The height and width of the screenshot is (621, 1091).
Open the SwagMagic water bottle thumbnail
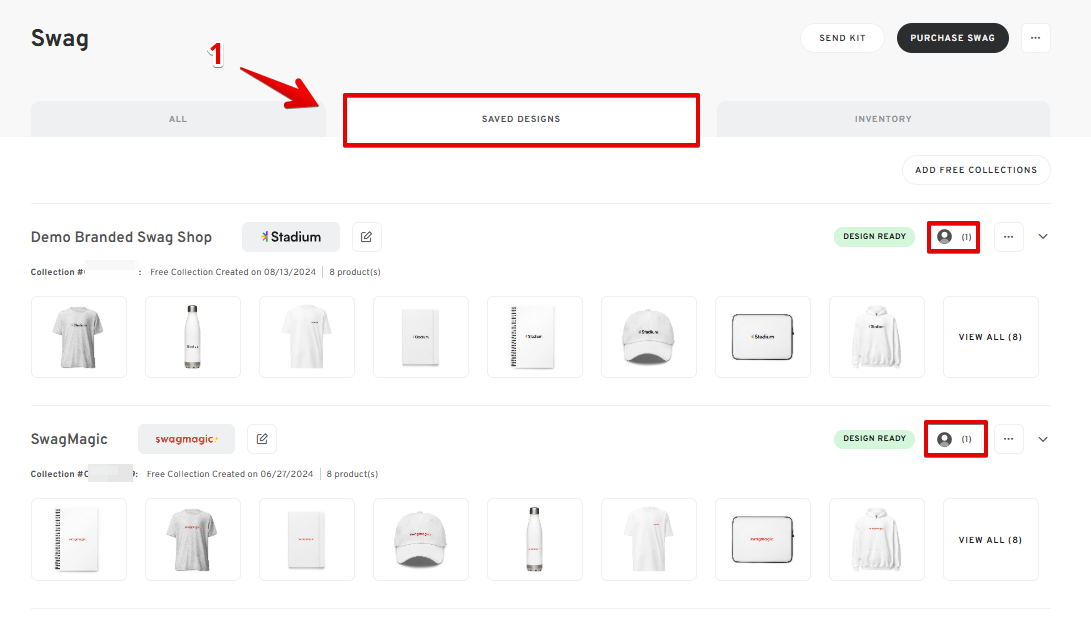[535, 540]
